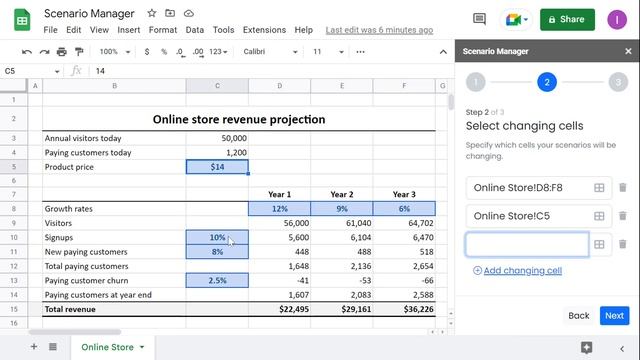This screenshot has height=360, width=640.
Task: Close the Scenario Manager sidebar
Action: pyautogui.click(x=628, y=51)
